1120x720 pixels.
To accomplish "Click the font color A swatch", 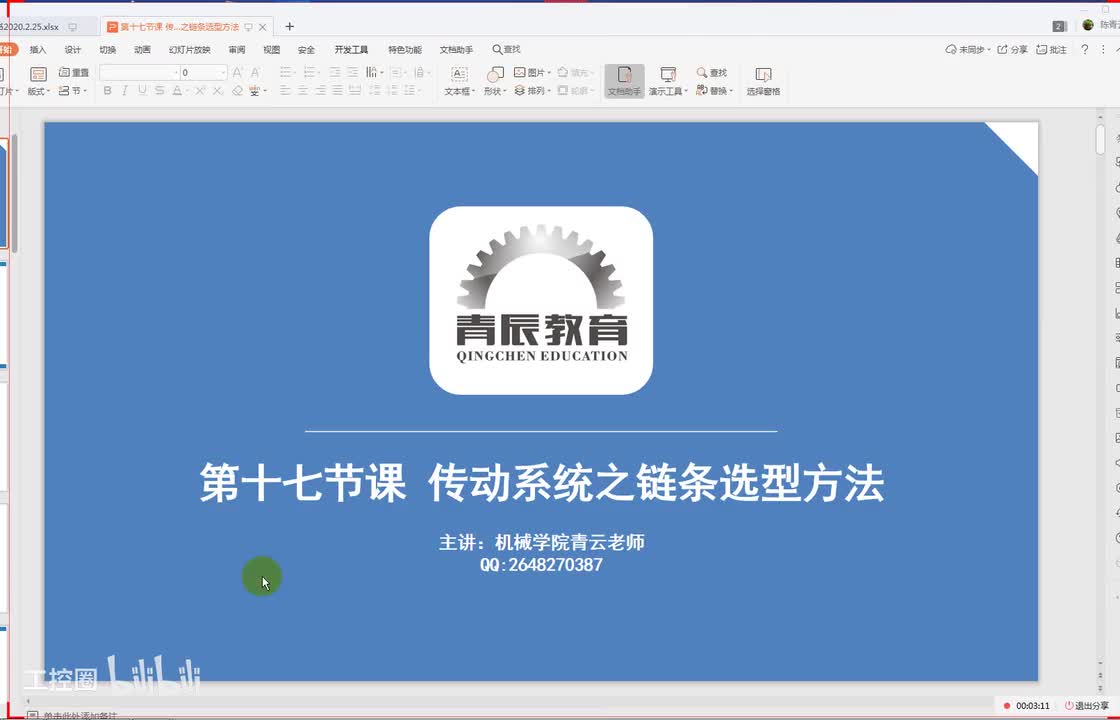I will 177,91.
